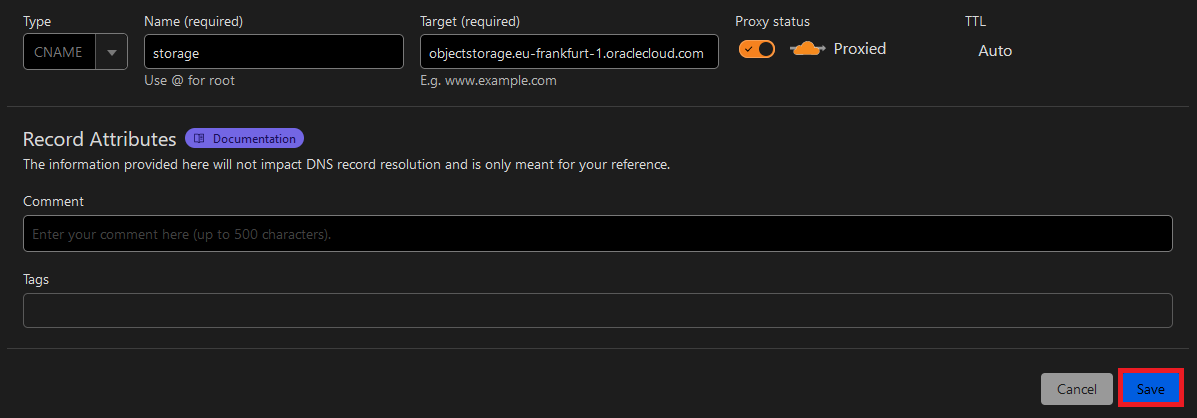Select the CNAME type combo box
Screen dimensions: 1197x418
click(x=60, y=52)
